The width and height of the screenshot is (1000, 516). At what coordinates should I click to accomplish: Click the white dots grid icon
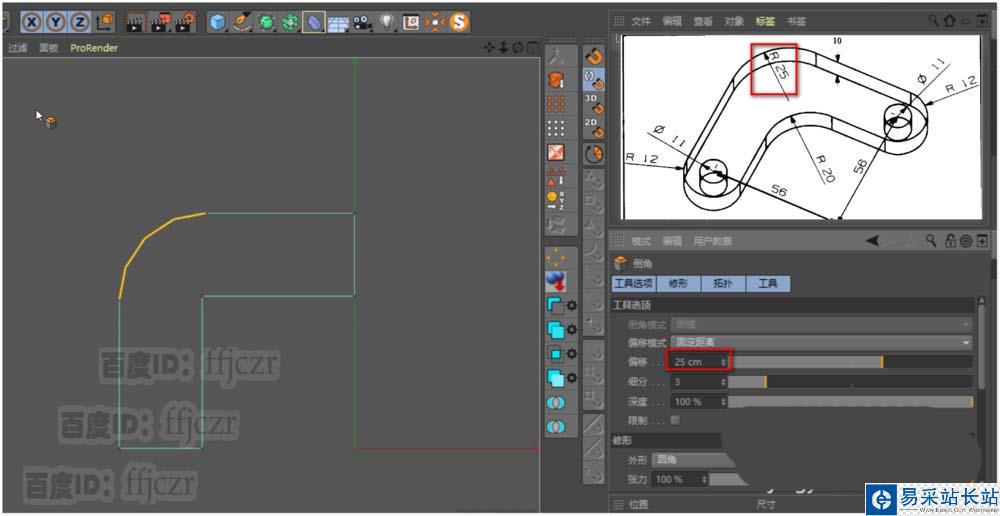tap(556, 128)
